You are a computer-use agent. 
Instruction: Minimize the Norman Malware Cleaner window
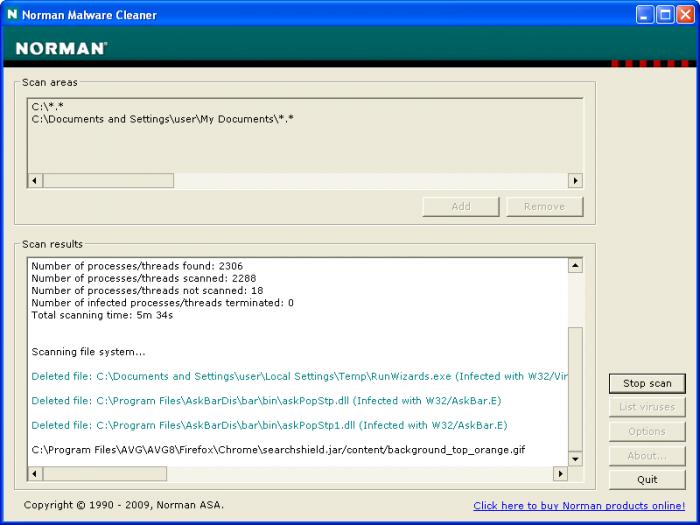(645, 15)
